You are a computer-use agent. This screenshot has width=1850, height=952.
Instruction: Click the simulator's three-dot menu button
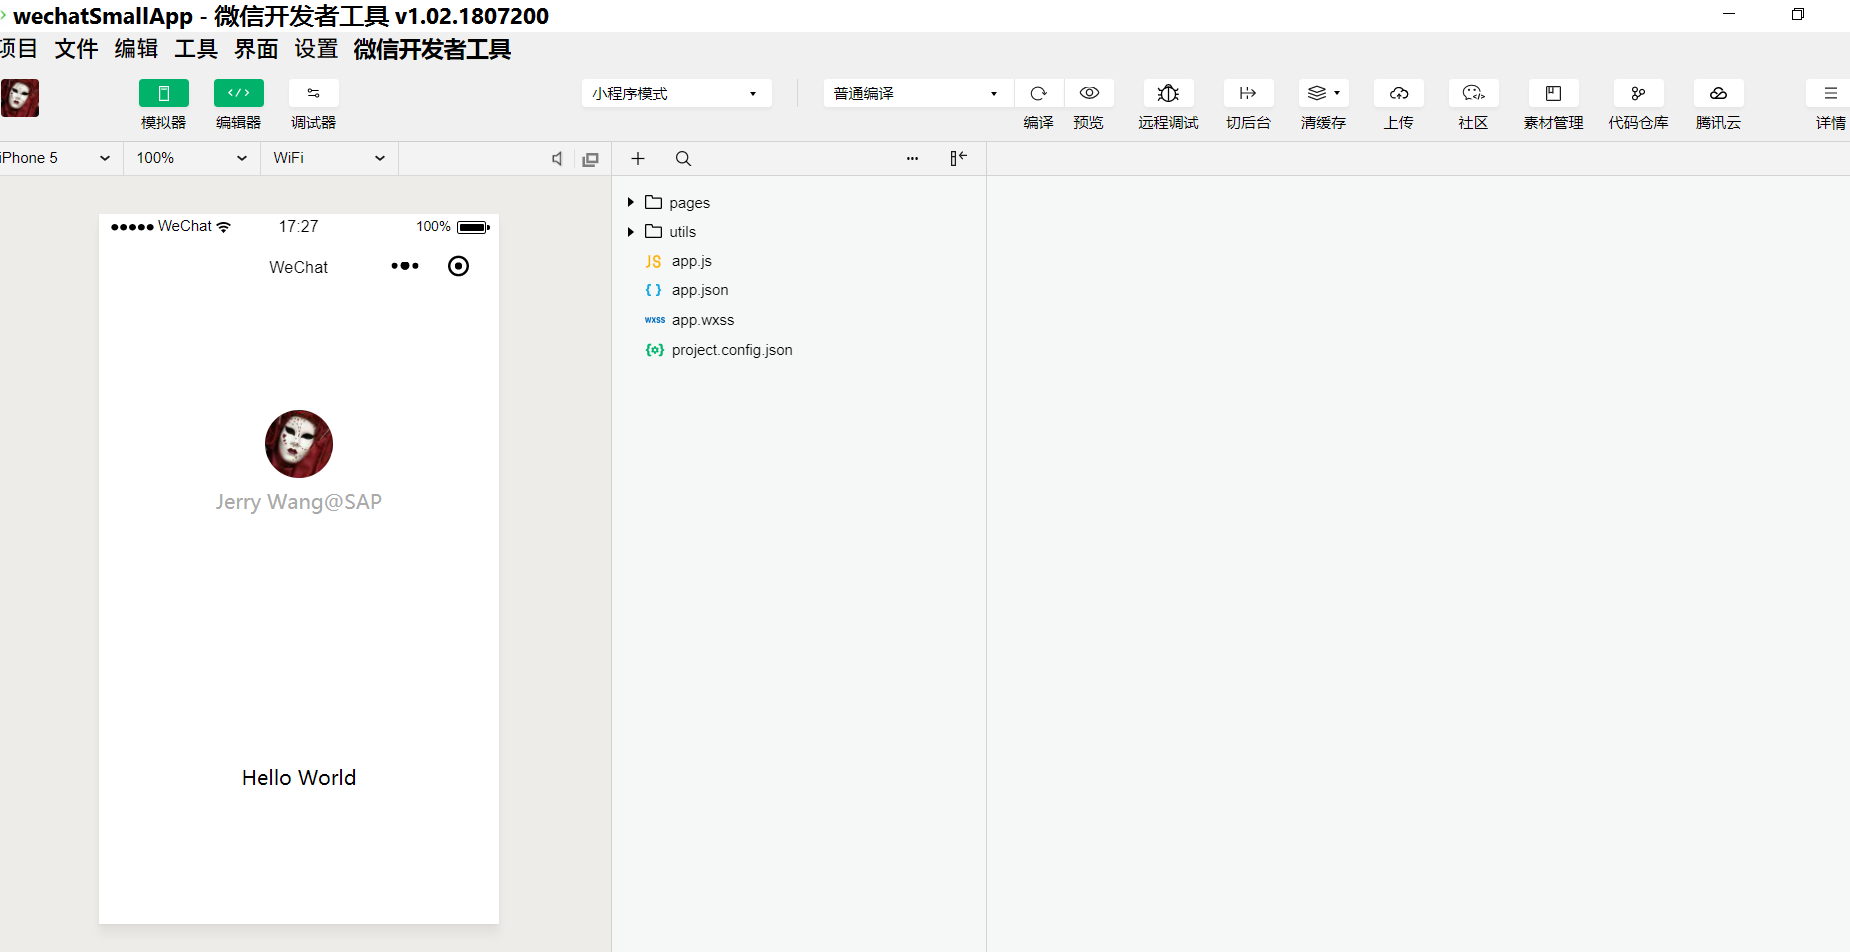point(405,266)
